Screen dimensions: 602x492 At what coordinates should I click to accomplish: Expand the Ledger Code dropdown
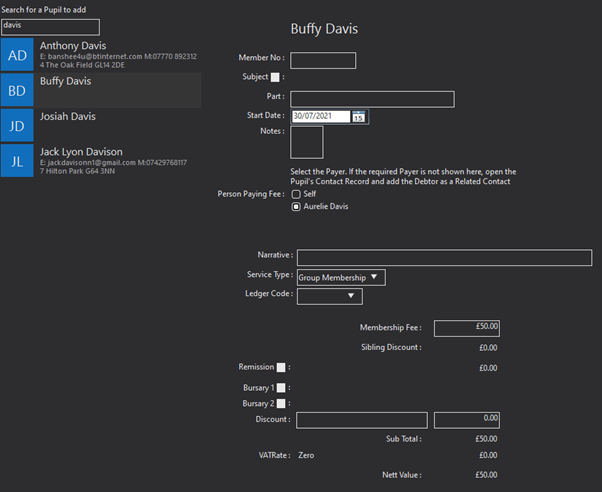pyautogui.click(x=330, y=297)
